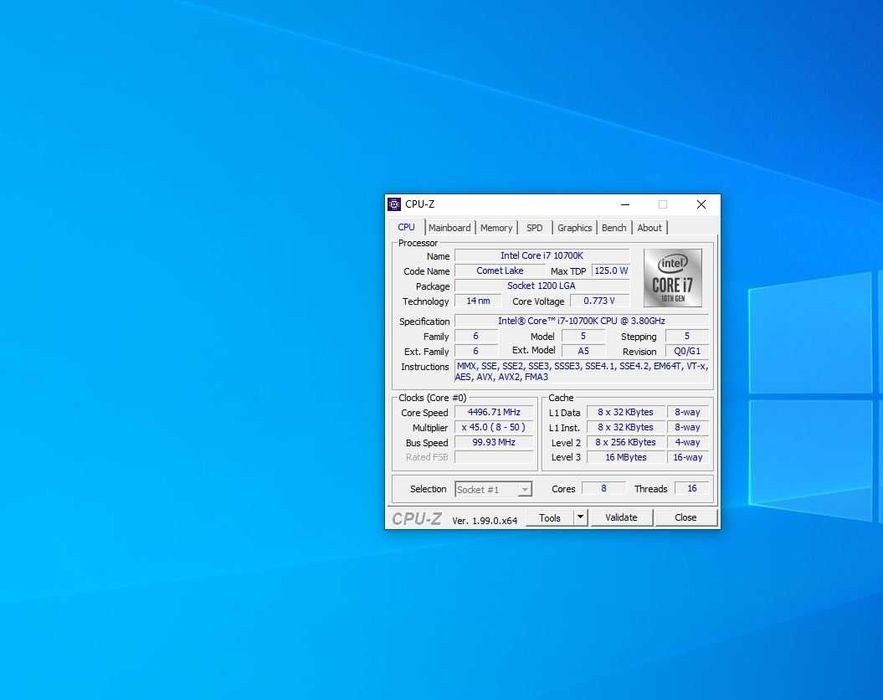The width and height of the screenshot is (883, 700).
Task: Click the Multiplier value 'x 45.0 ( 8 - 50 )'
Action: (x=494, y=427)
